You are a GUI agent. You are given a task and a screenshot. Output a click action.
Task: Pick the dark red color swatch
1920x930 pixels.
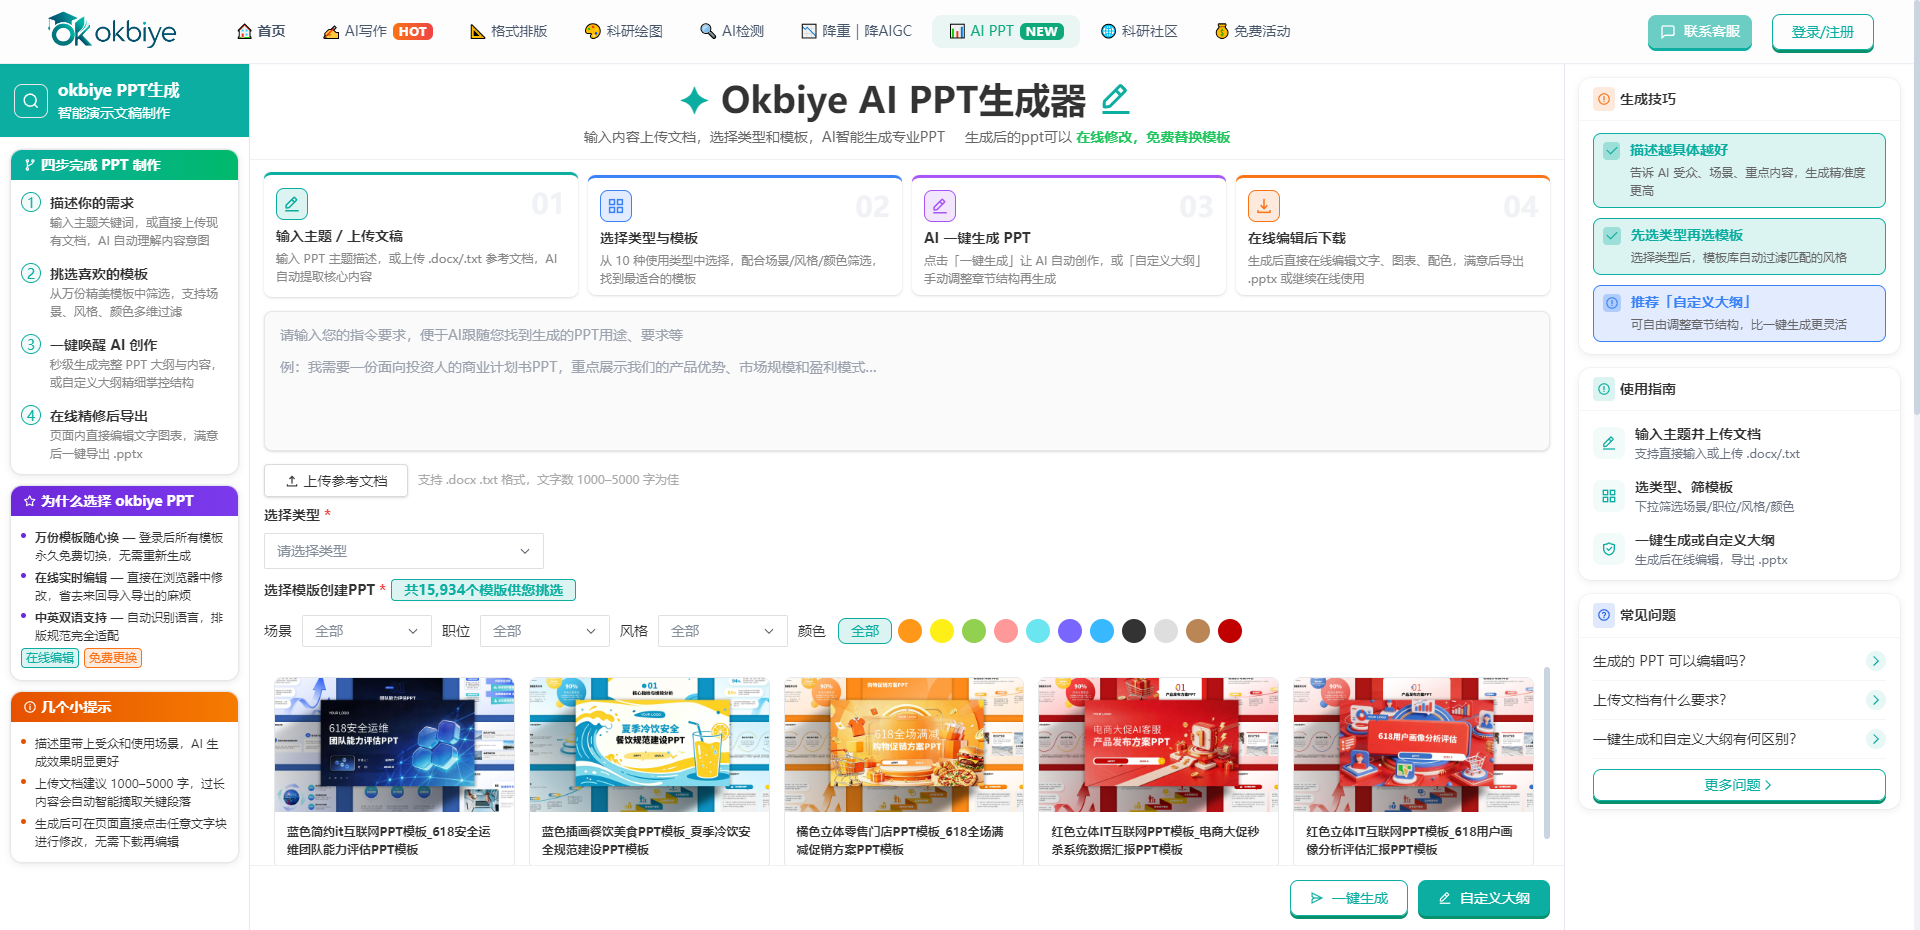coord(1230,631)
